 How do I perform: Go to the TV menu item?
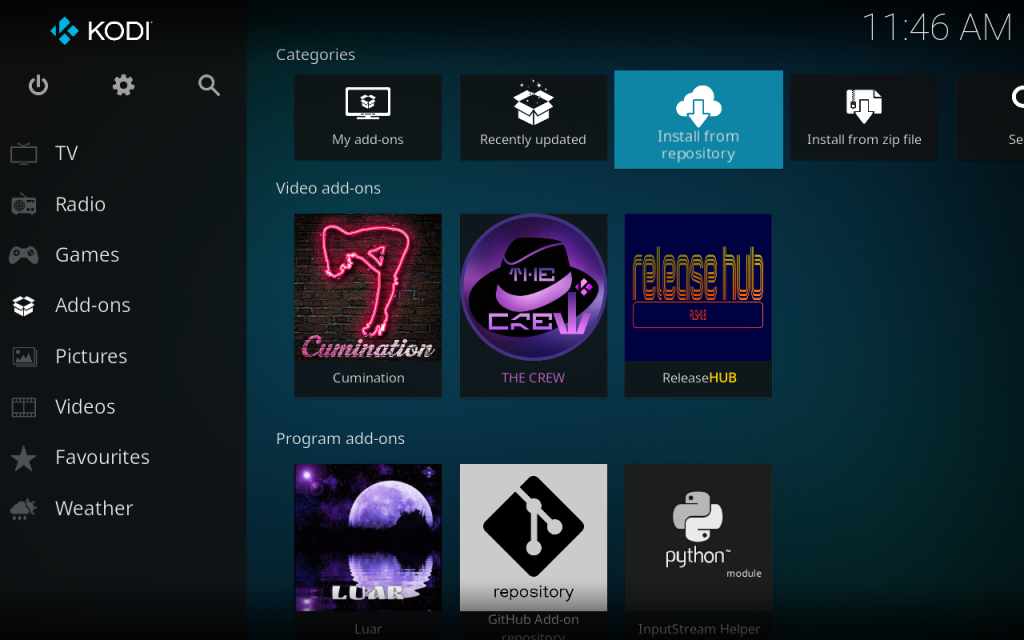66,153
